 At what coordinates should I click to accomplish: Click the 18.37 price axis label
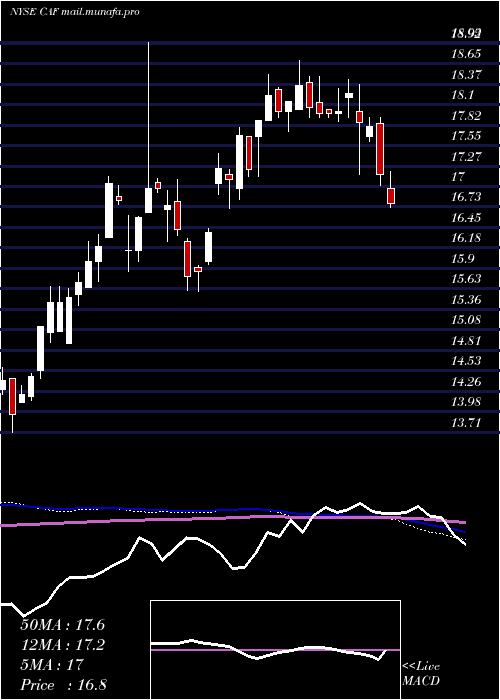(466, 75)
